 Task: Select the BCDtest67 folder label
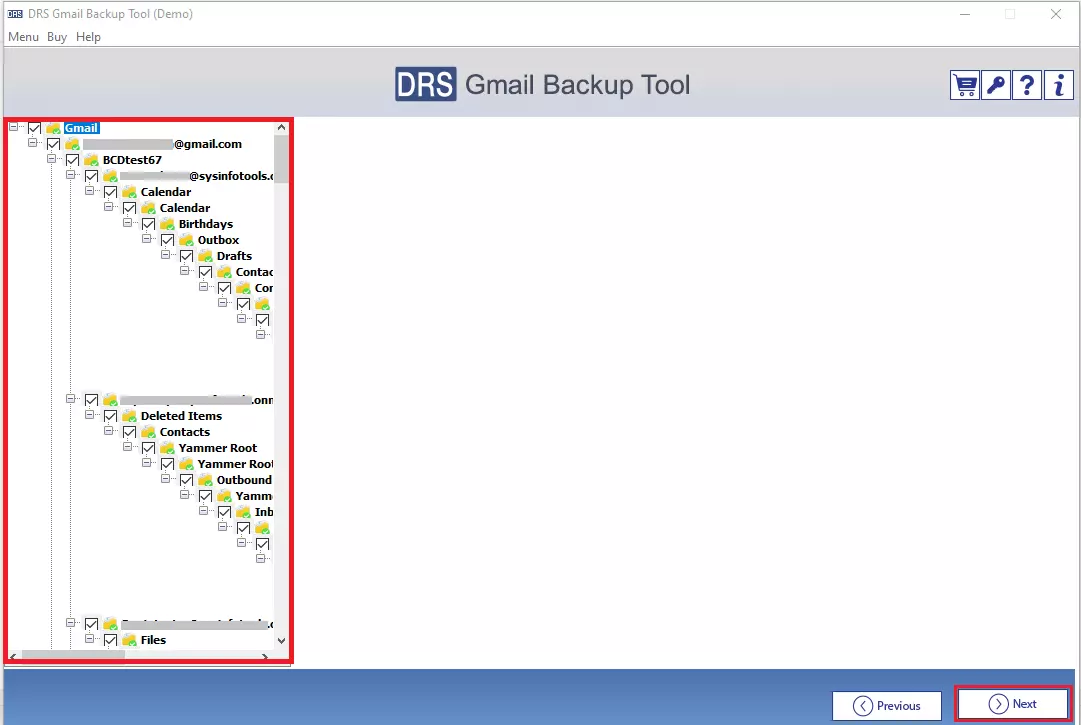(x=132, y=160)
